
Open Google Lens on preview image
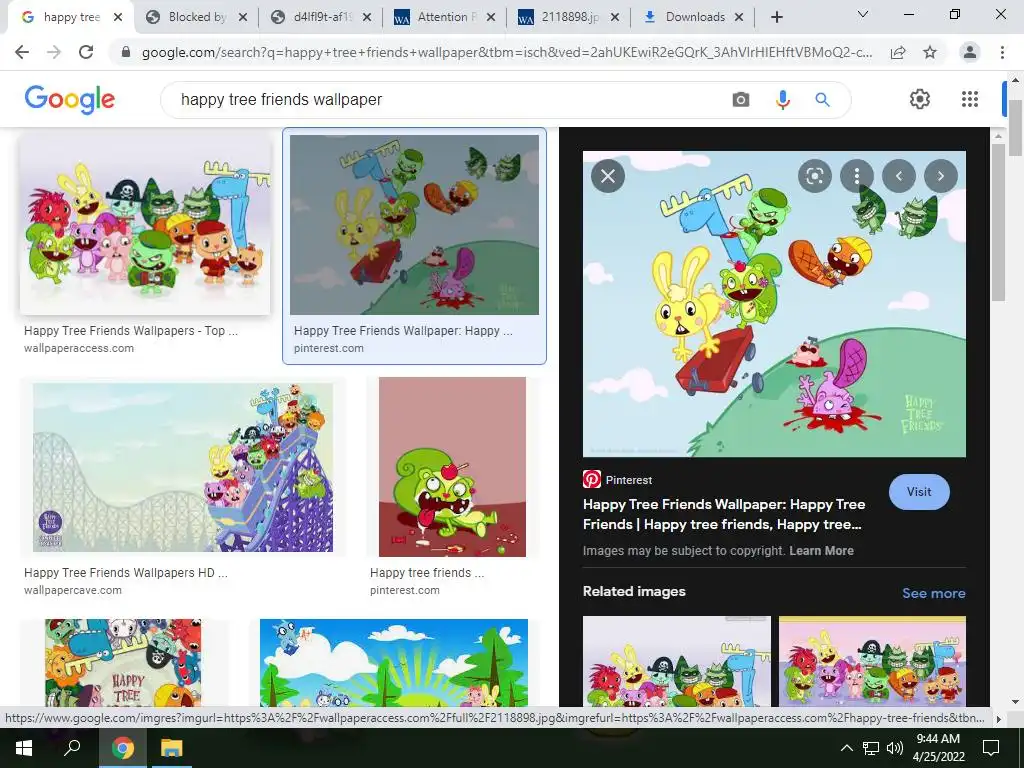(814, 176)
